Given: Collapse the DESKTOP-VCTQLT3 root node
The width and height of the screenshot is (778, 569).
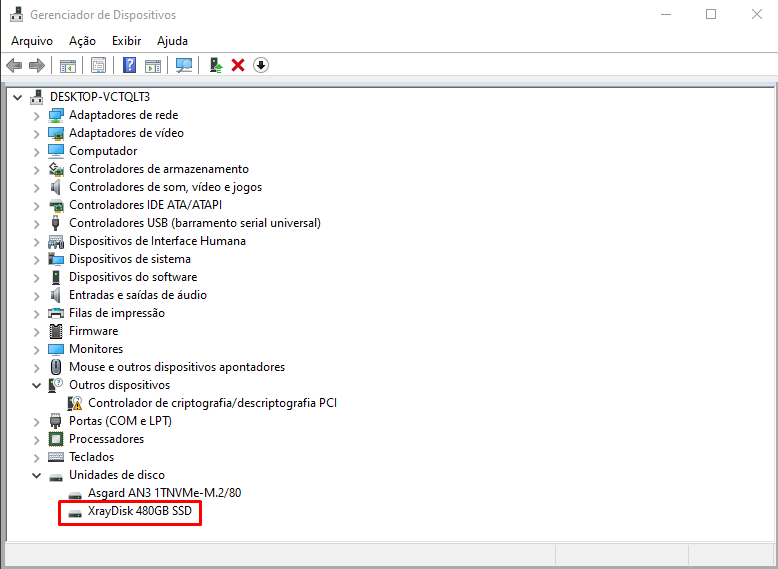Looking at the screenshot, I should (x=18, y=97).
